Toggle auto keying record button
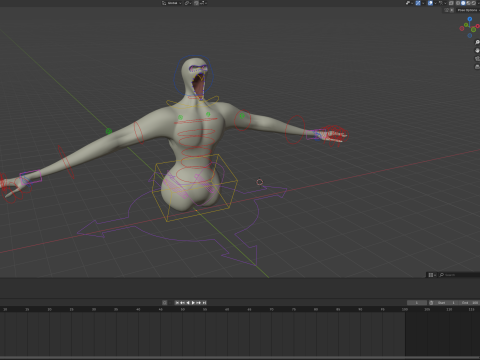This screenshot has height=360, width=480. coord(164,303)
